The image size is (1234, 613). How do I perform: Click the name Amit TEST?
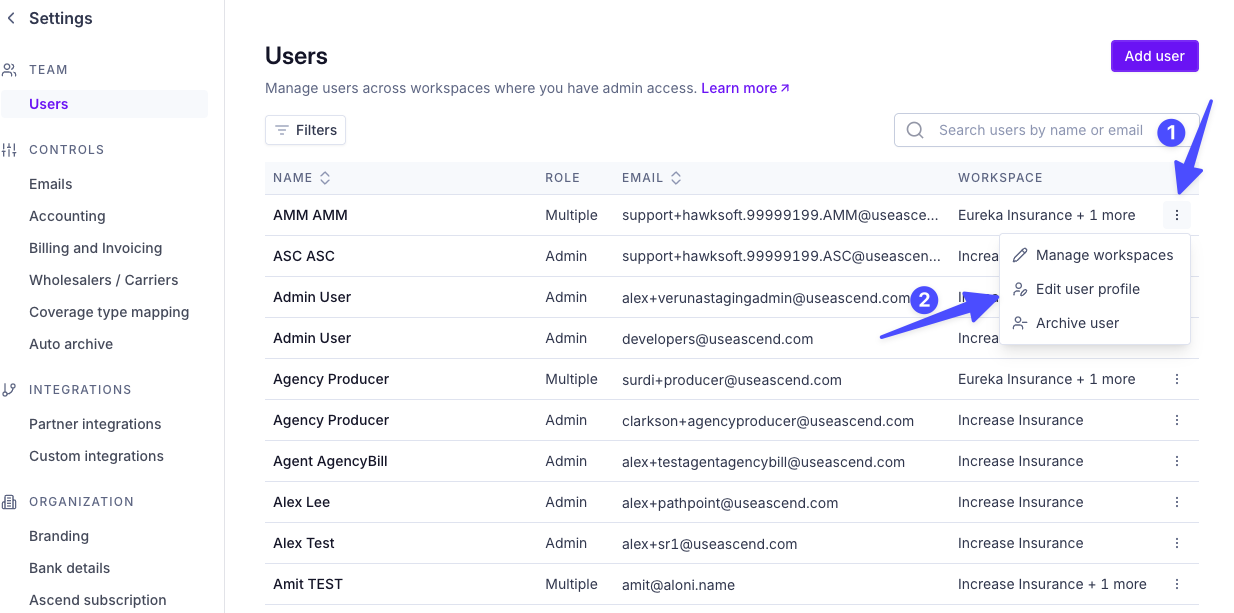tap(309, 584)
